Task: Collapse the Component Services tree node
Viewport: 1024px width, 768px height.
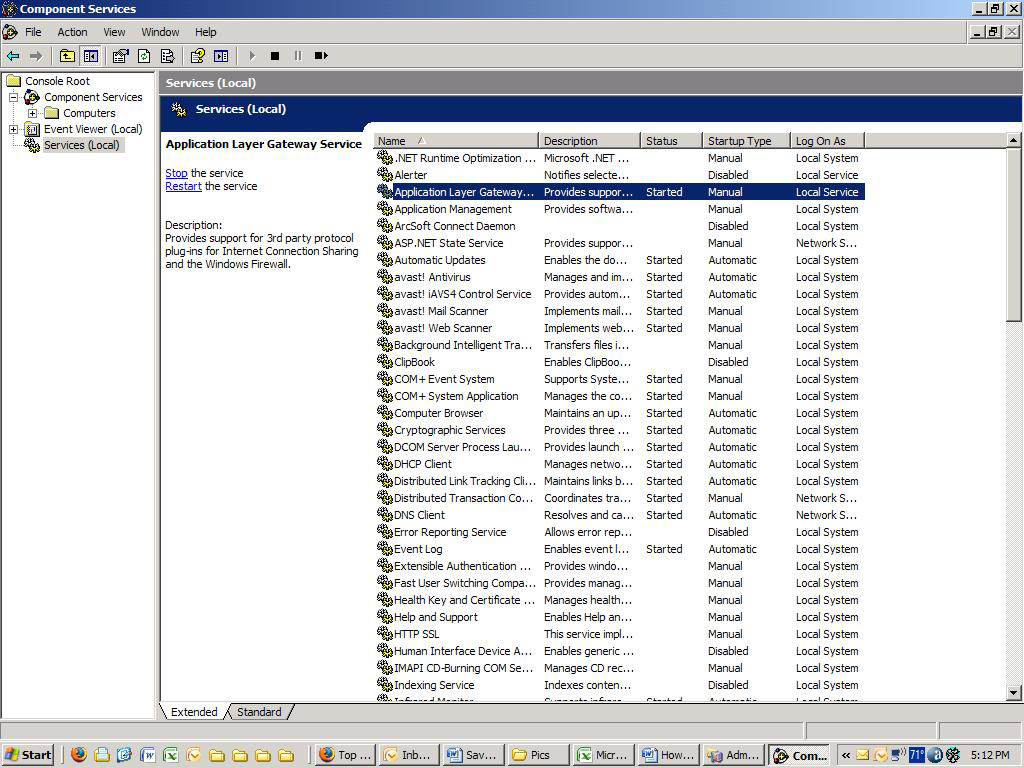Action: pos(13,97)
